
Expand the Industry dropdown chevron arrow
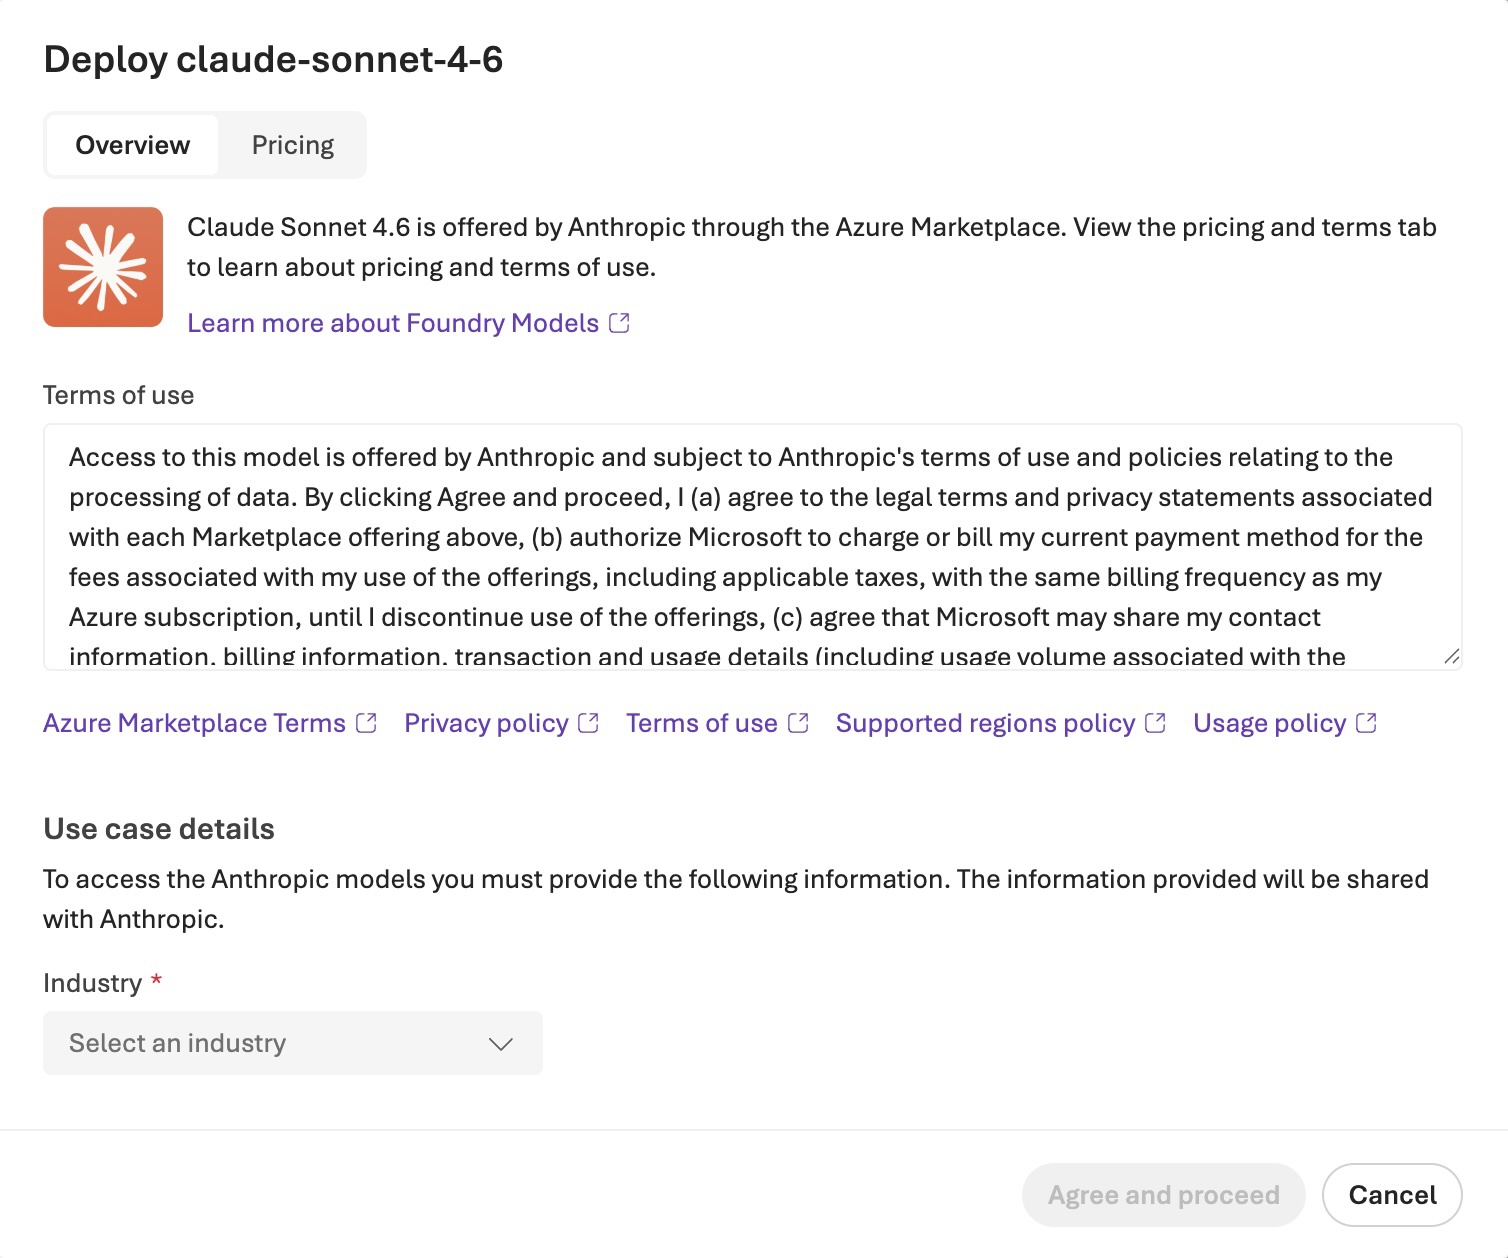click(501, 1044)
